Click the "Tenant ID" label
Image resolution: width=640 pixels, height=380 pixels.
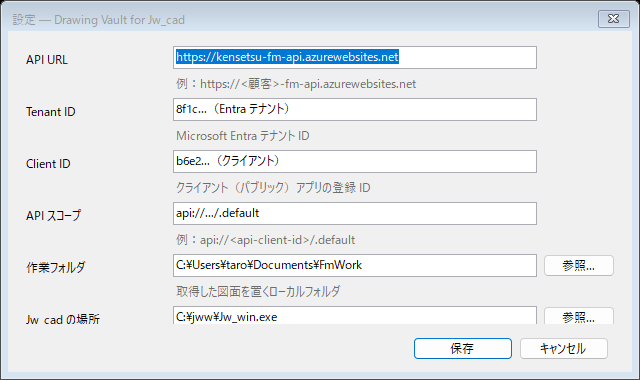coord(51,112)
